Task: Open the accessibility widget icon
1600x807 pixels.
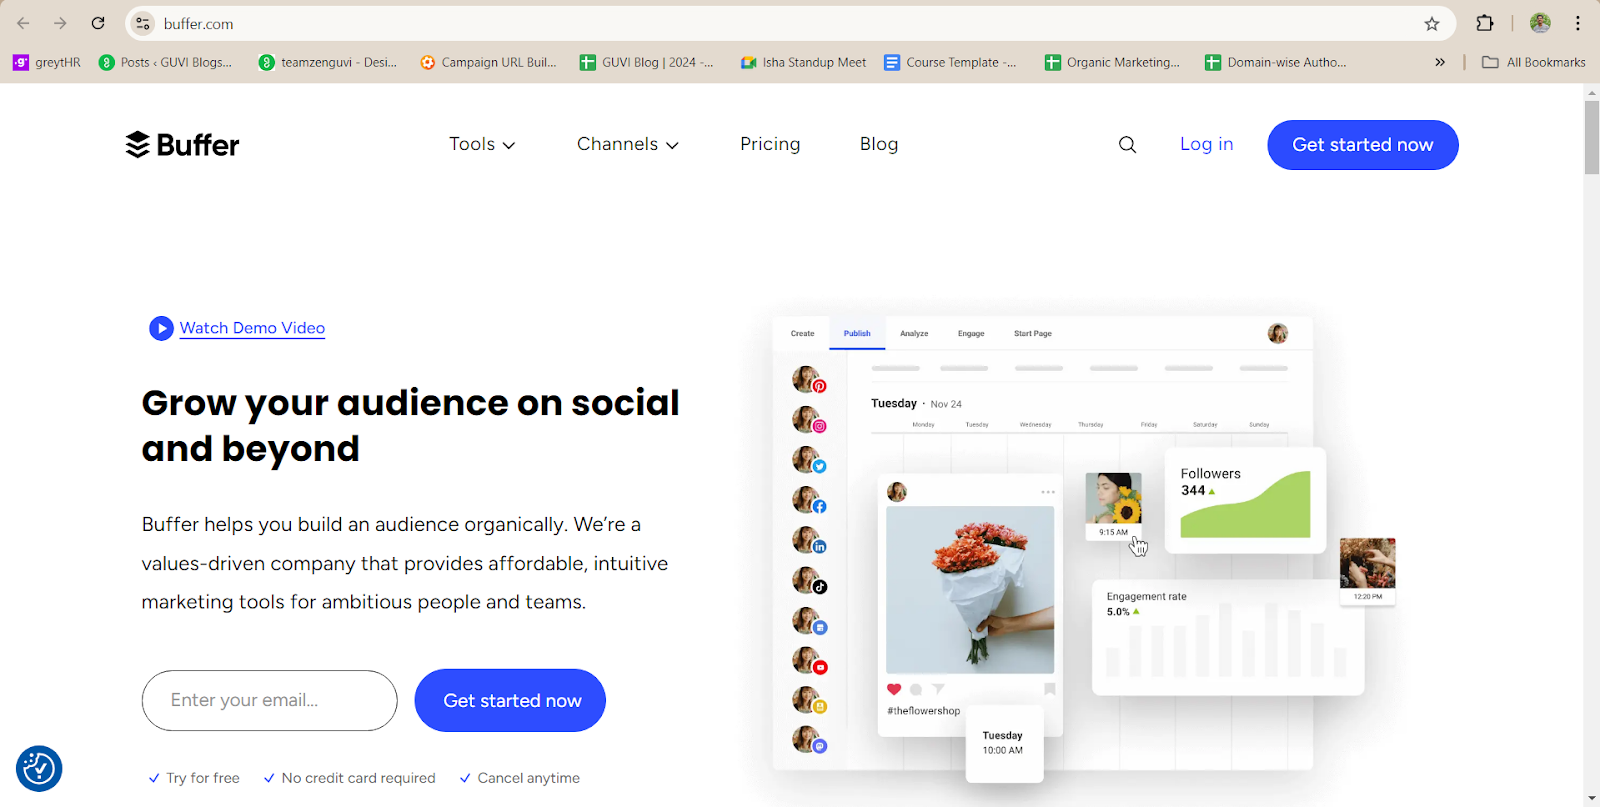Action: pyautogui.click(x=39, y=768)
